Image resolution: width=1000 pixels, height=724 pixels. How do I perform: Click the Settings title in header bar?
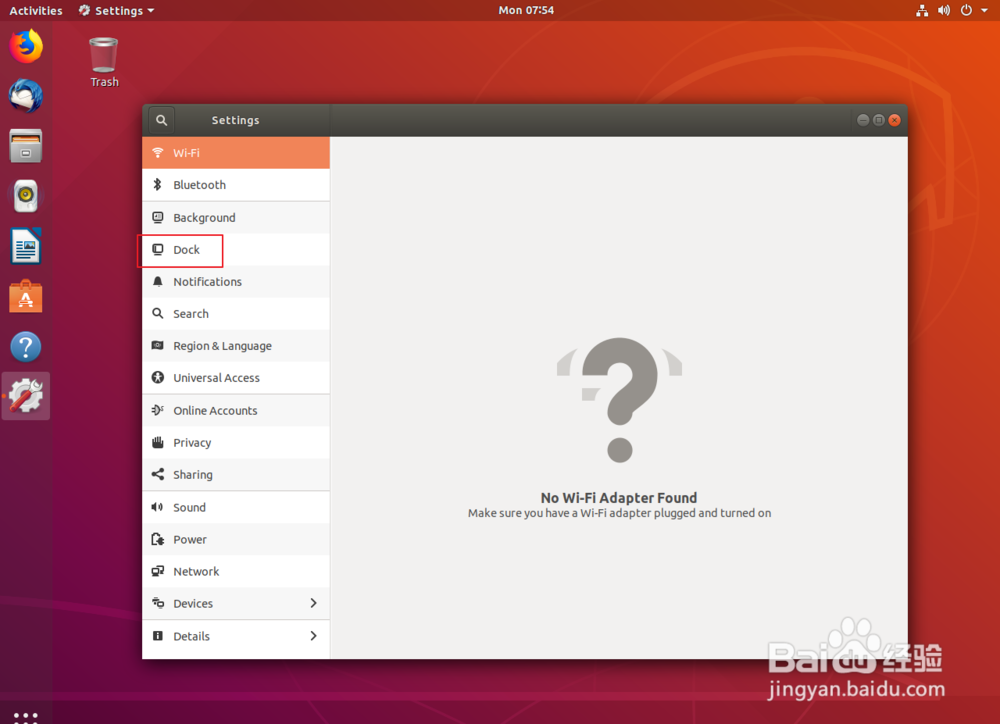coord(235,120)
